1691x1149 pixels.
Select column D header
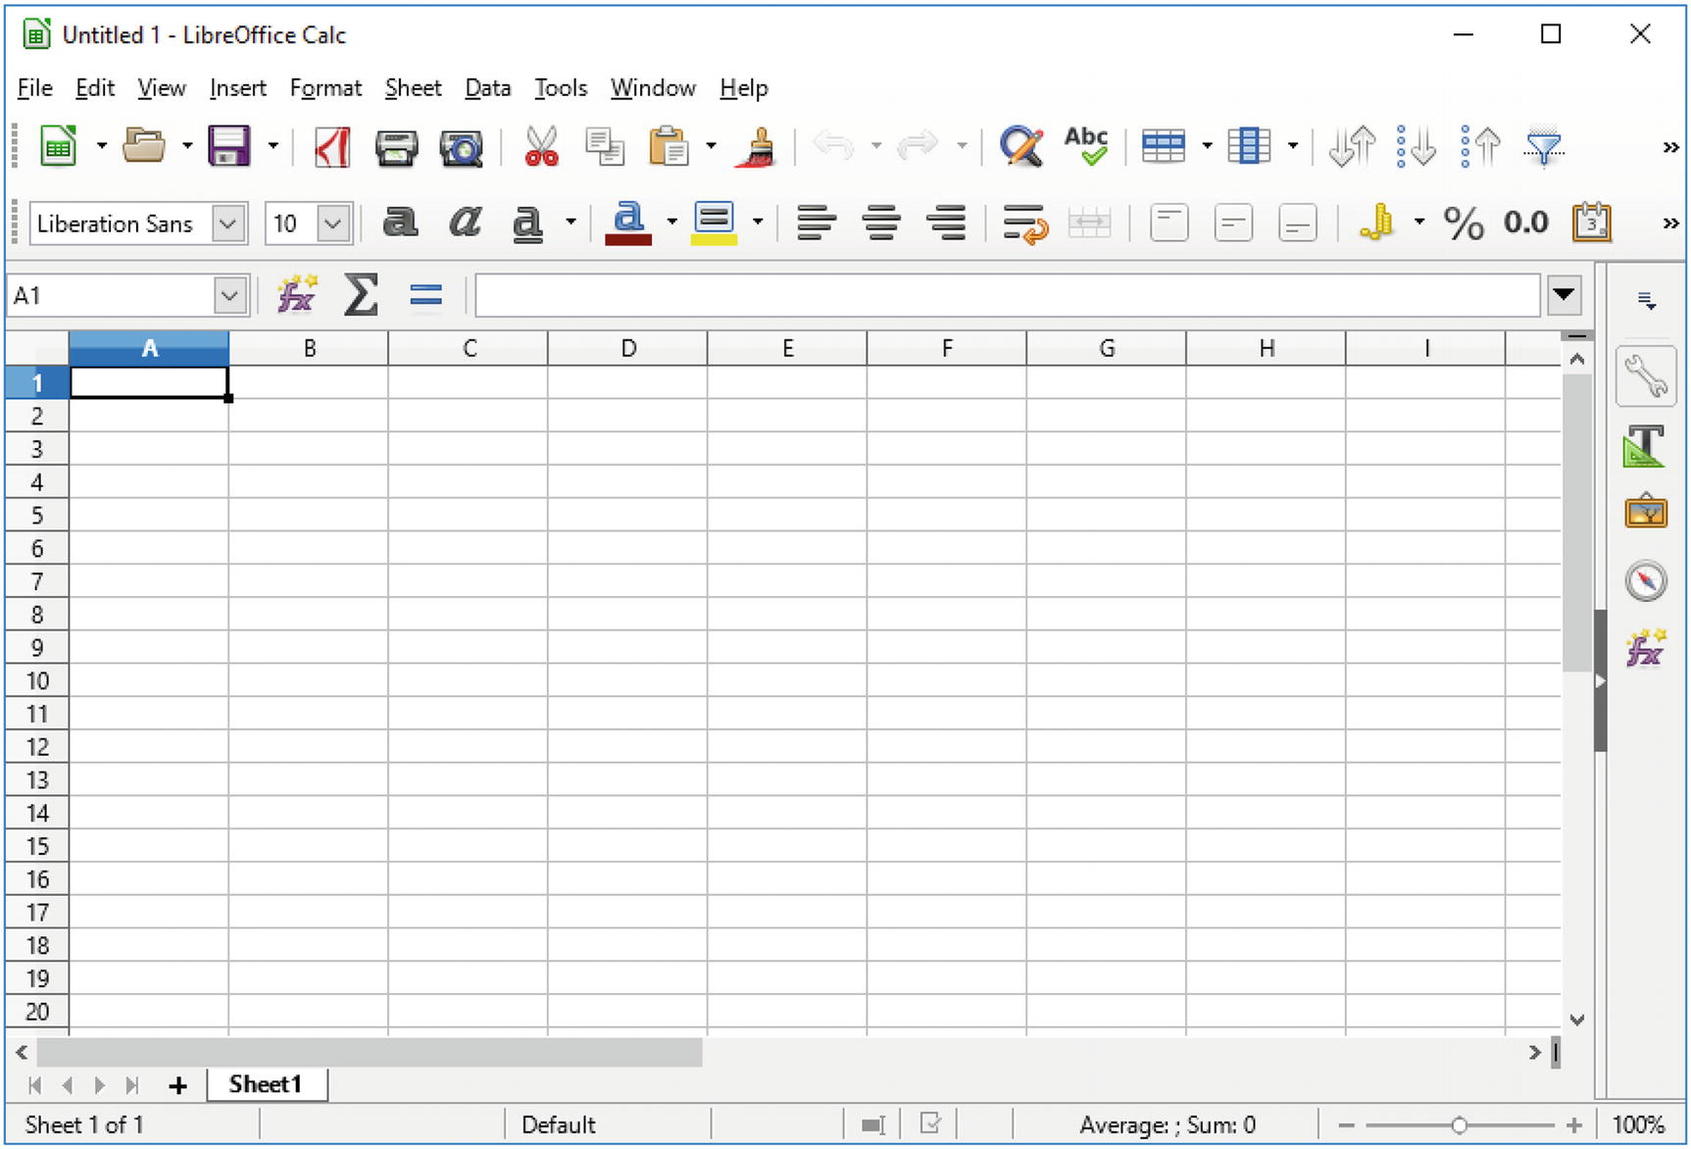pos(628,348)
